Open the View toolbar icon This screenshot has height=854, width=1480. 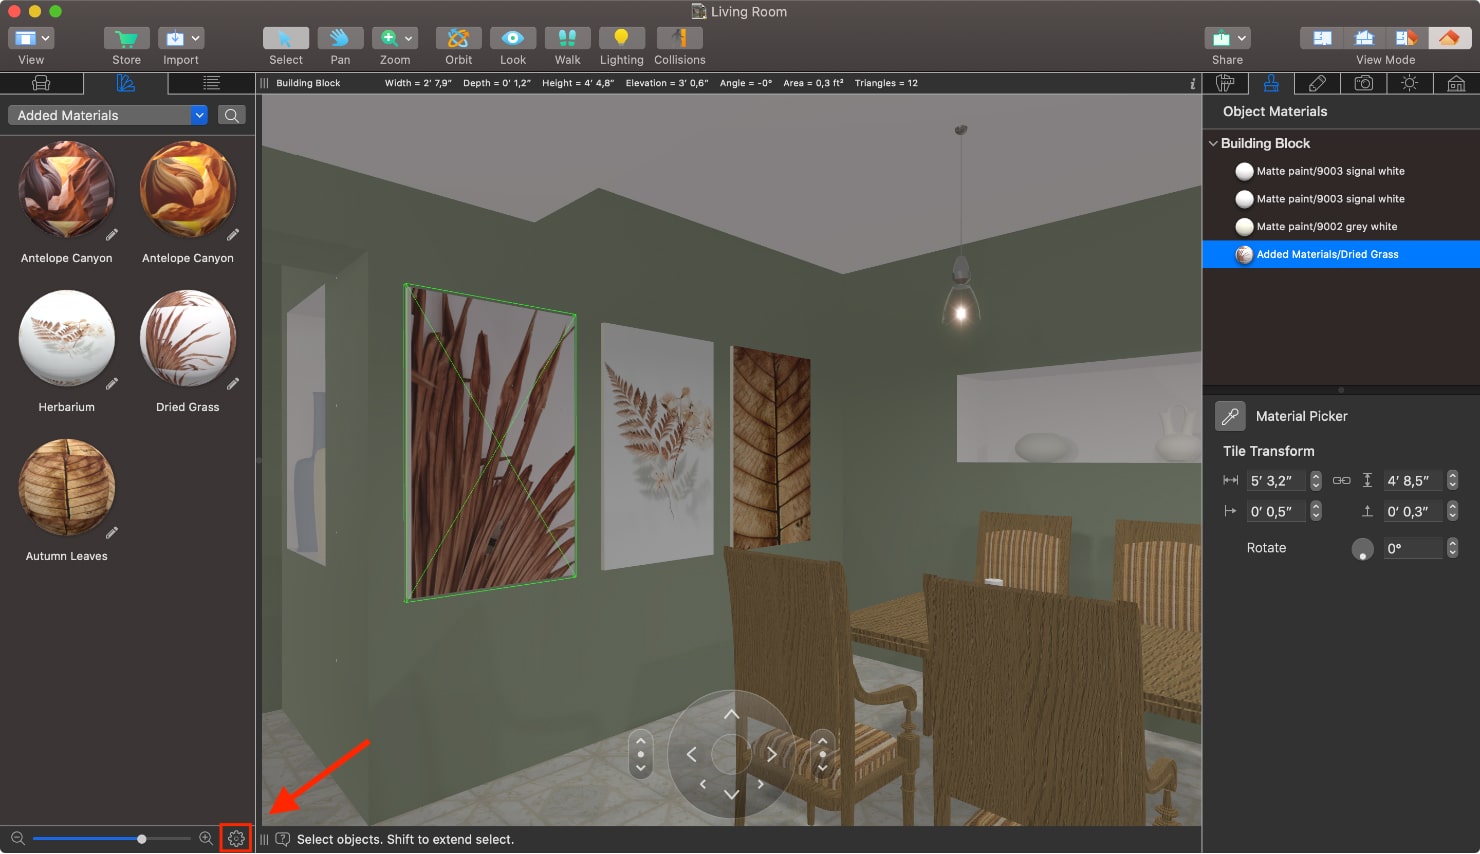click(x=25, y=38)
